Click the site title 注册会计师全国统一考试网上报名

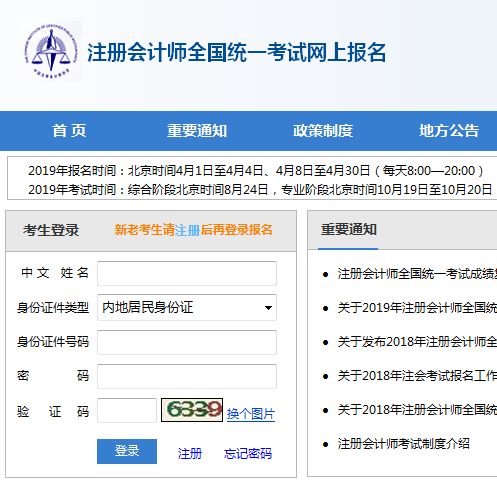pos(236,52)
